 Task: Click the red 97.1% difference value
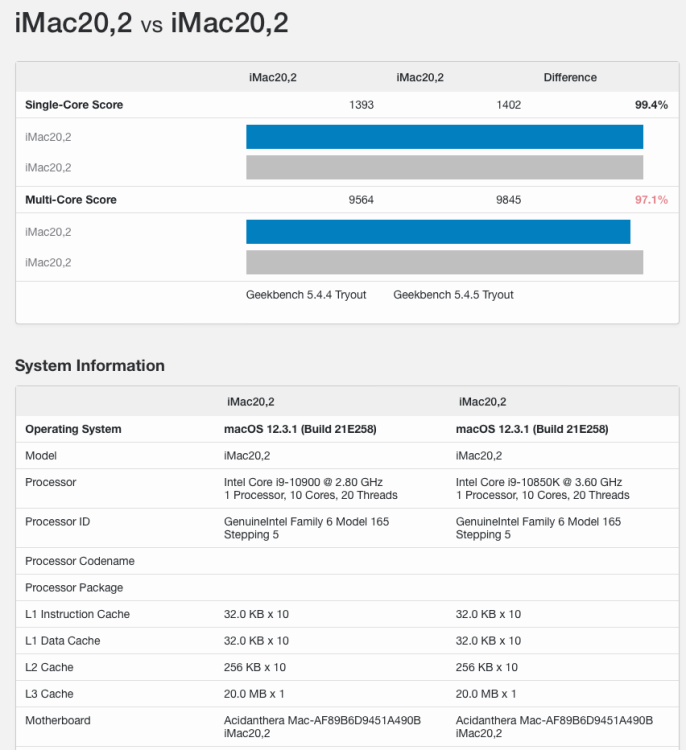click(x=651, y=199)
